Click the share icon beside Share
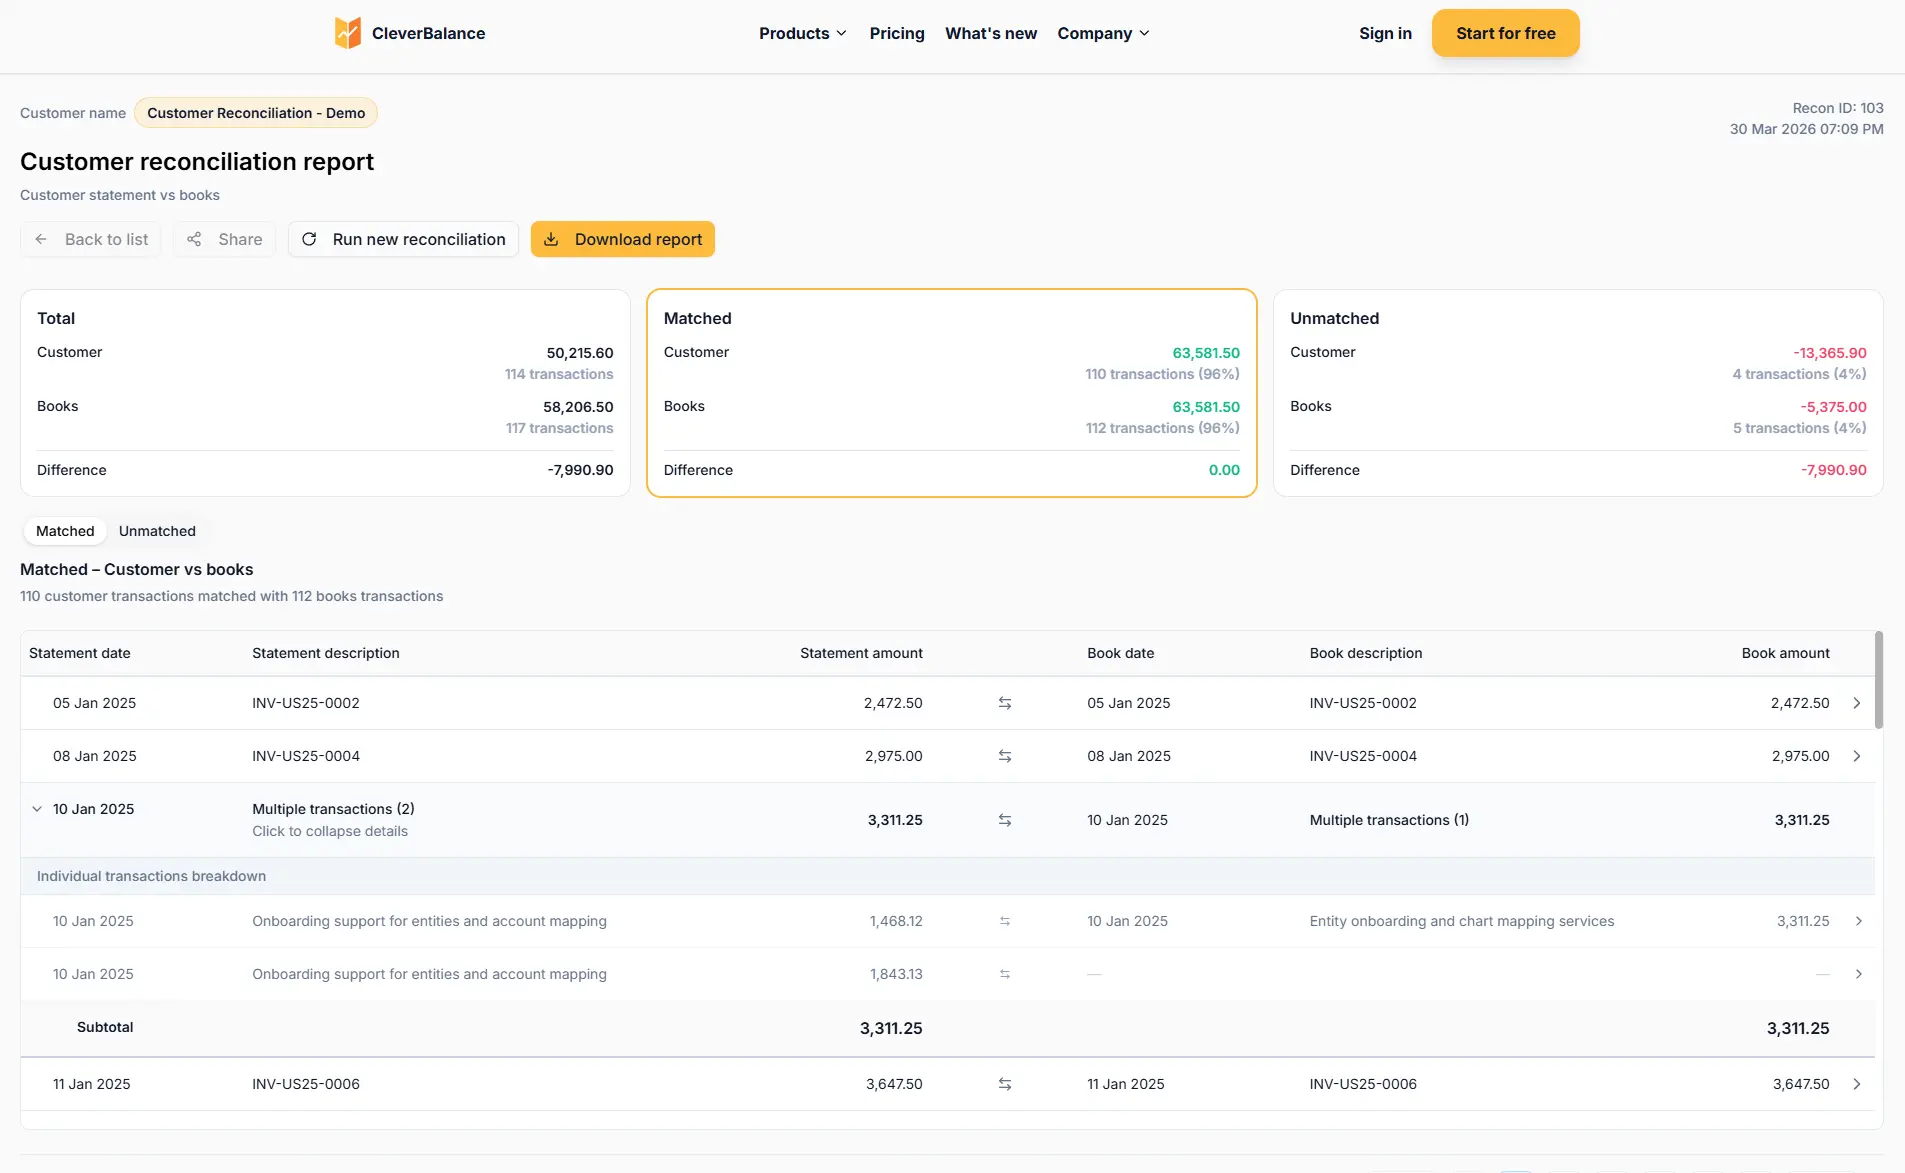Viewport: 1905px width, 1173px height. [194, 239]
